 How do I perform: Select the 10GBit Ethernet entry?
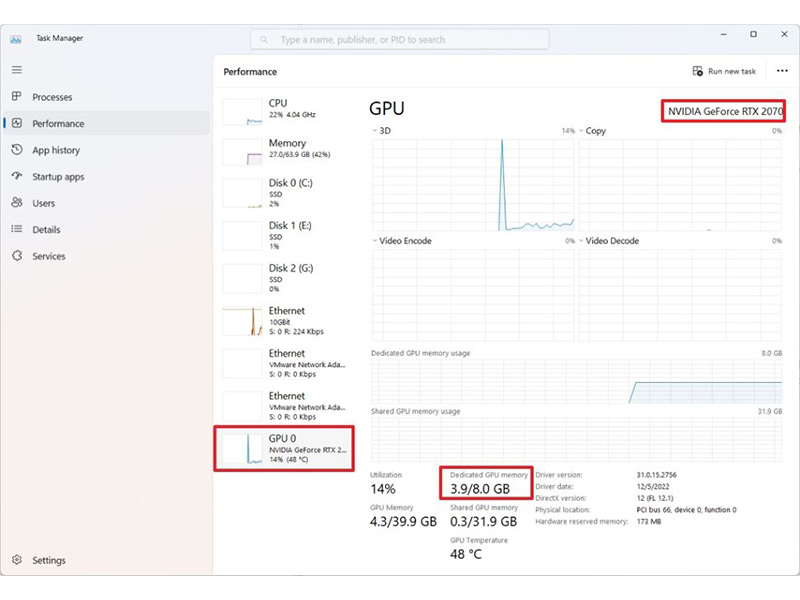pos(284,321)
